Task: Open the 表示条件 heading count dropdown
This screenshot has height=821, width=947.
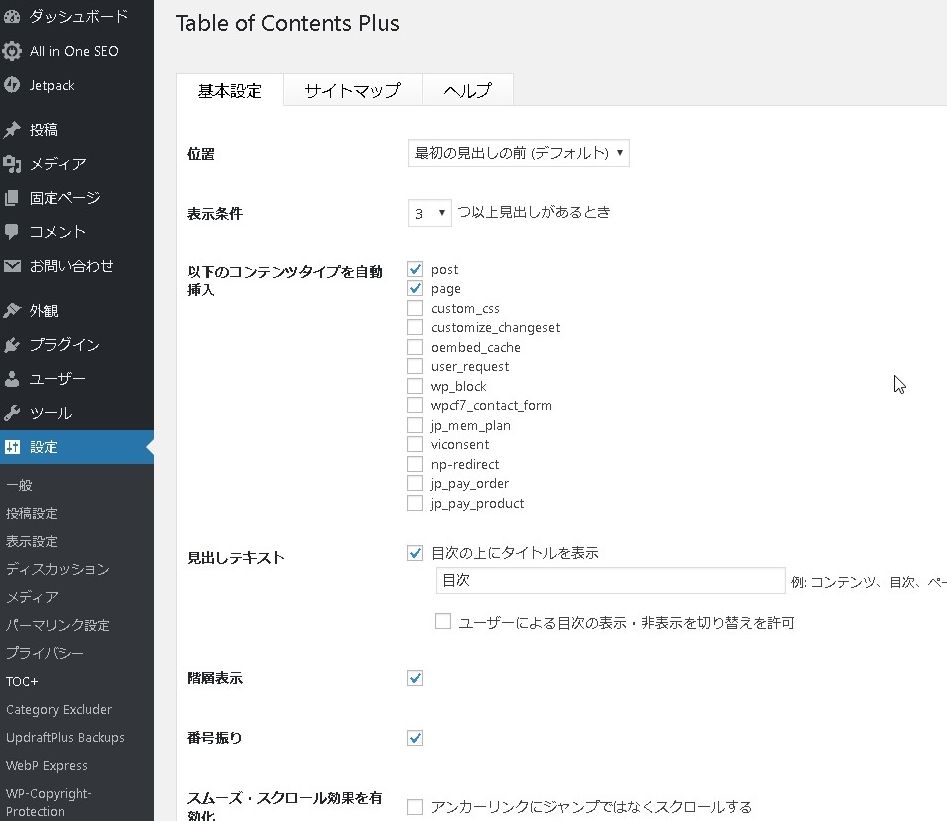Action: pyautogui.click(x=430, y=213)
